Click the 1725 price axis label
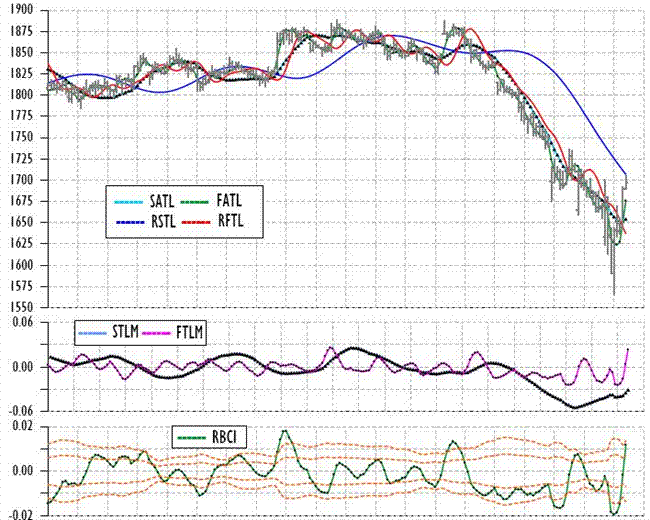The width and height of the screenshot is (650, 520). 22,158
